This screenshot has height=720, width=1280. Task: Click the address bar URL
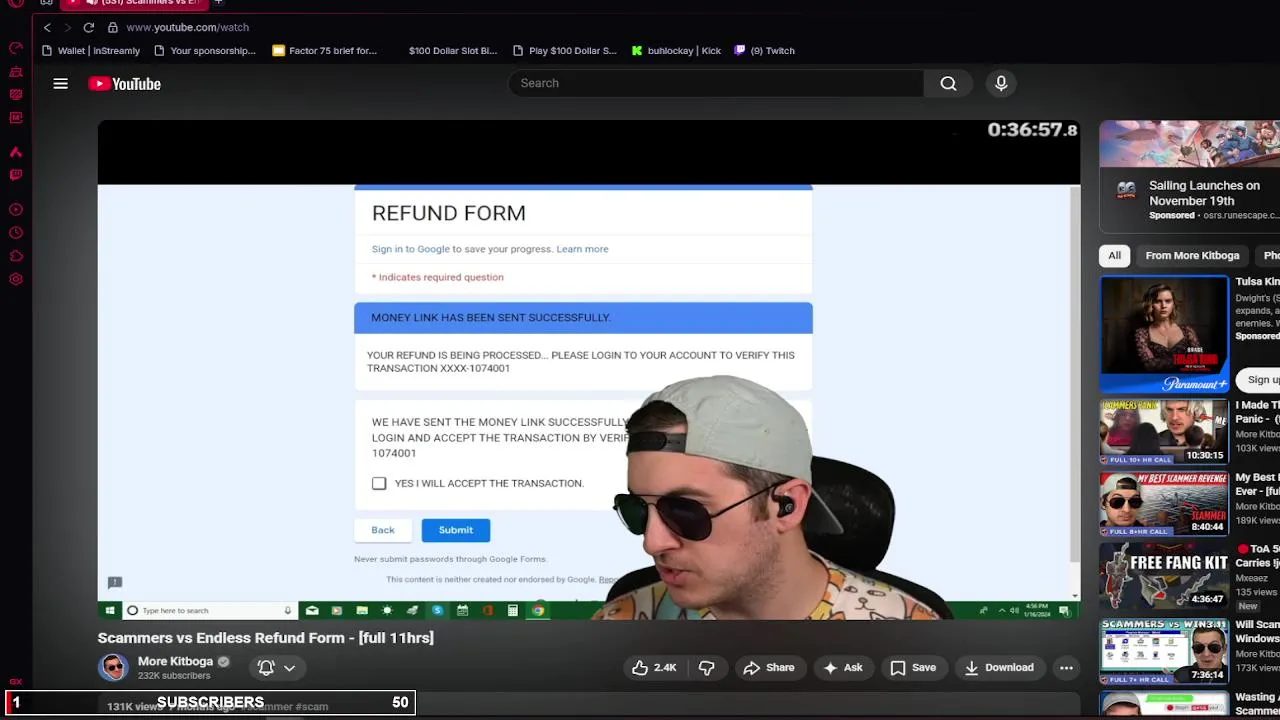coord(187,27)
